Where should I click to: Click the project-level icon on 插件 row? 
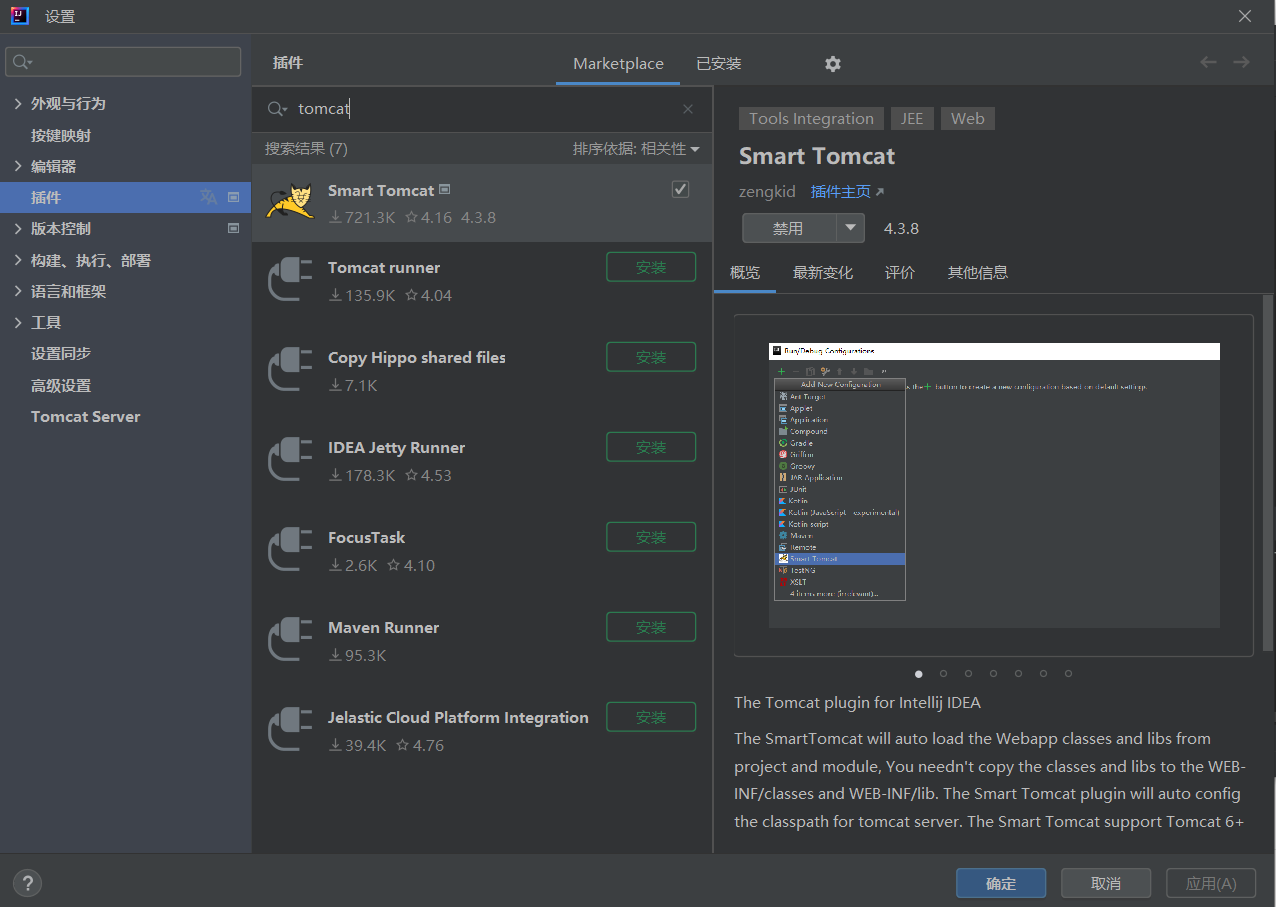click(x=234, y=197)
